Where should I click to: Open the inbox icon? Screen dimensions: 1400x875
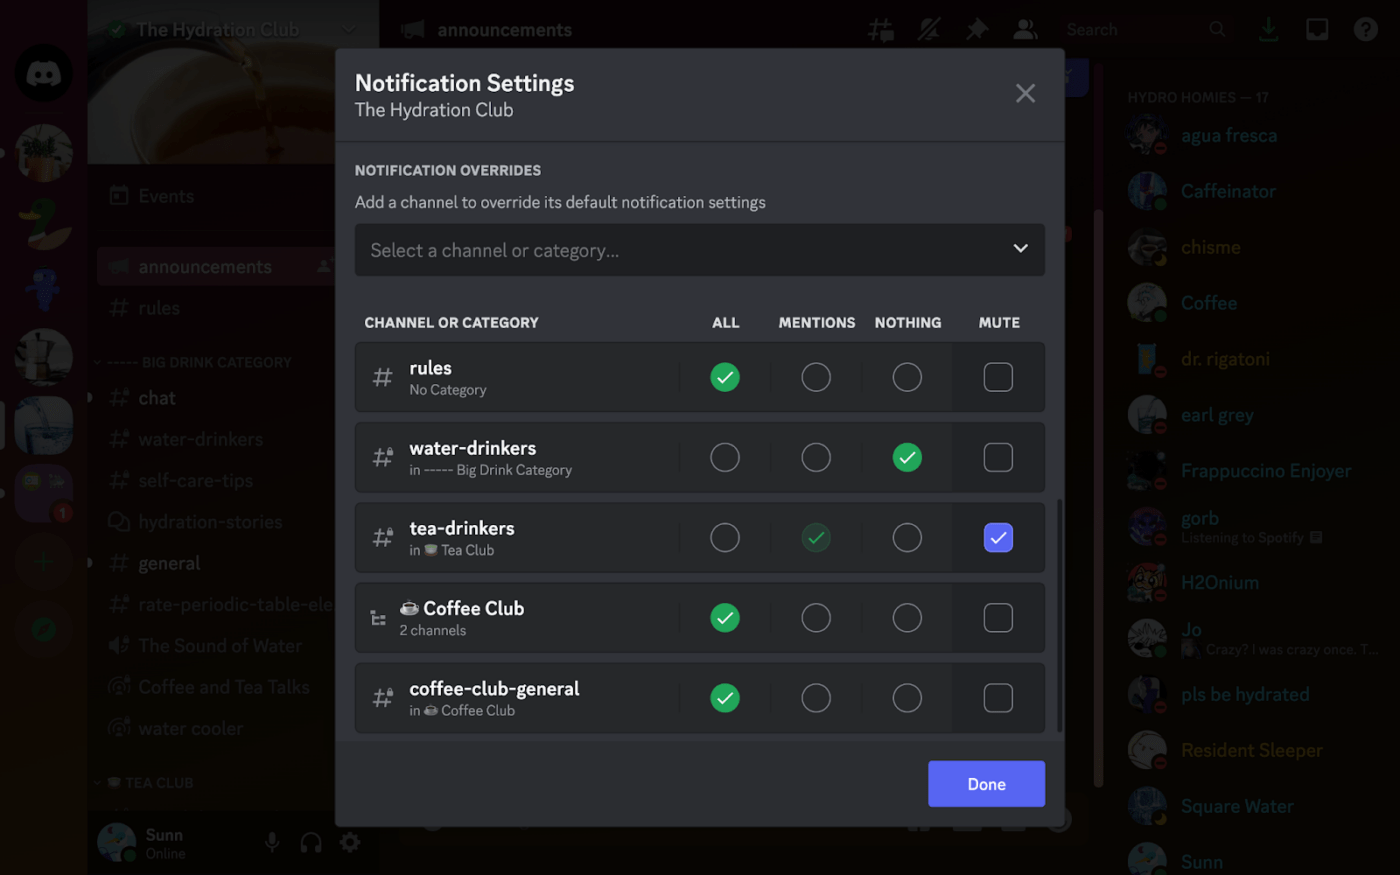point(1316,29)
